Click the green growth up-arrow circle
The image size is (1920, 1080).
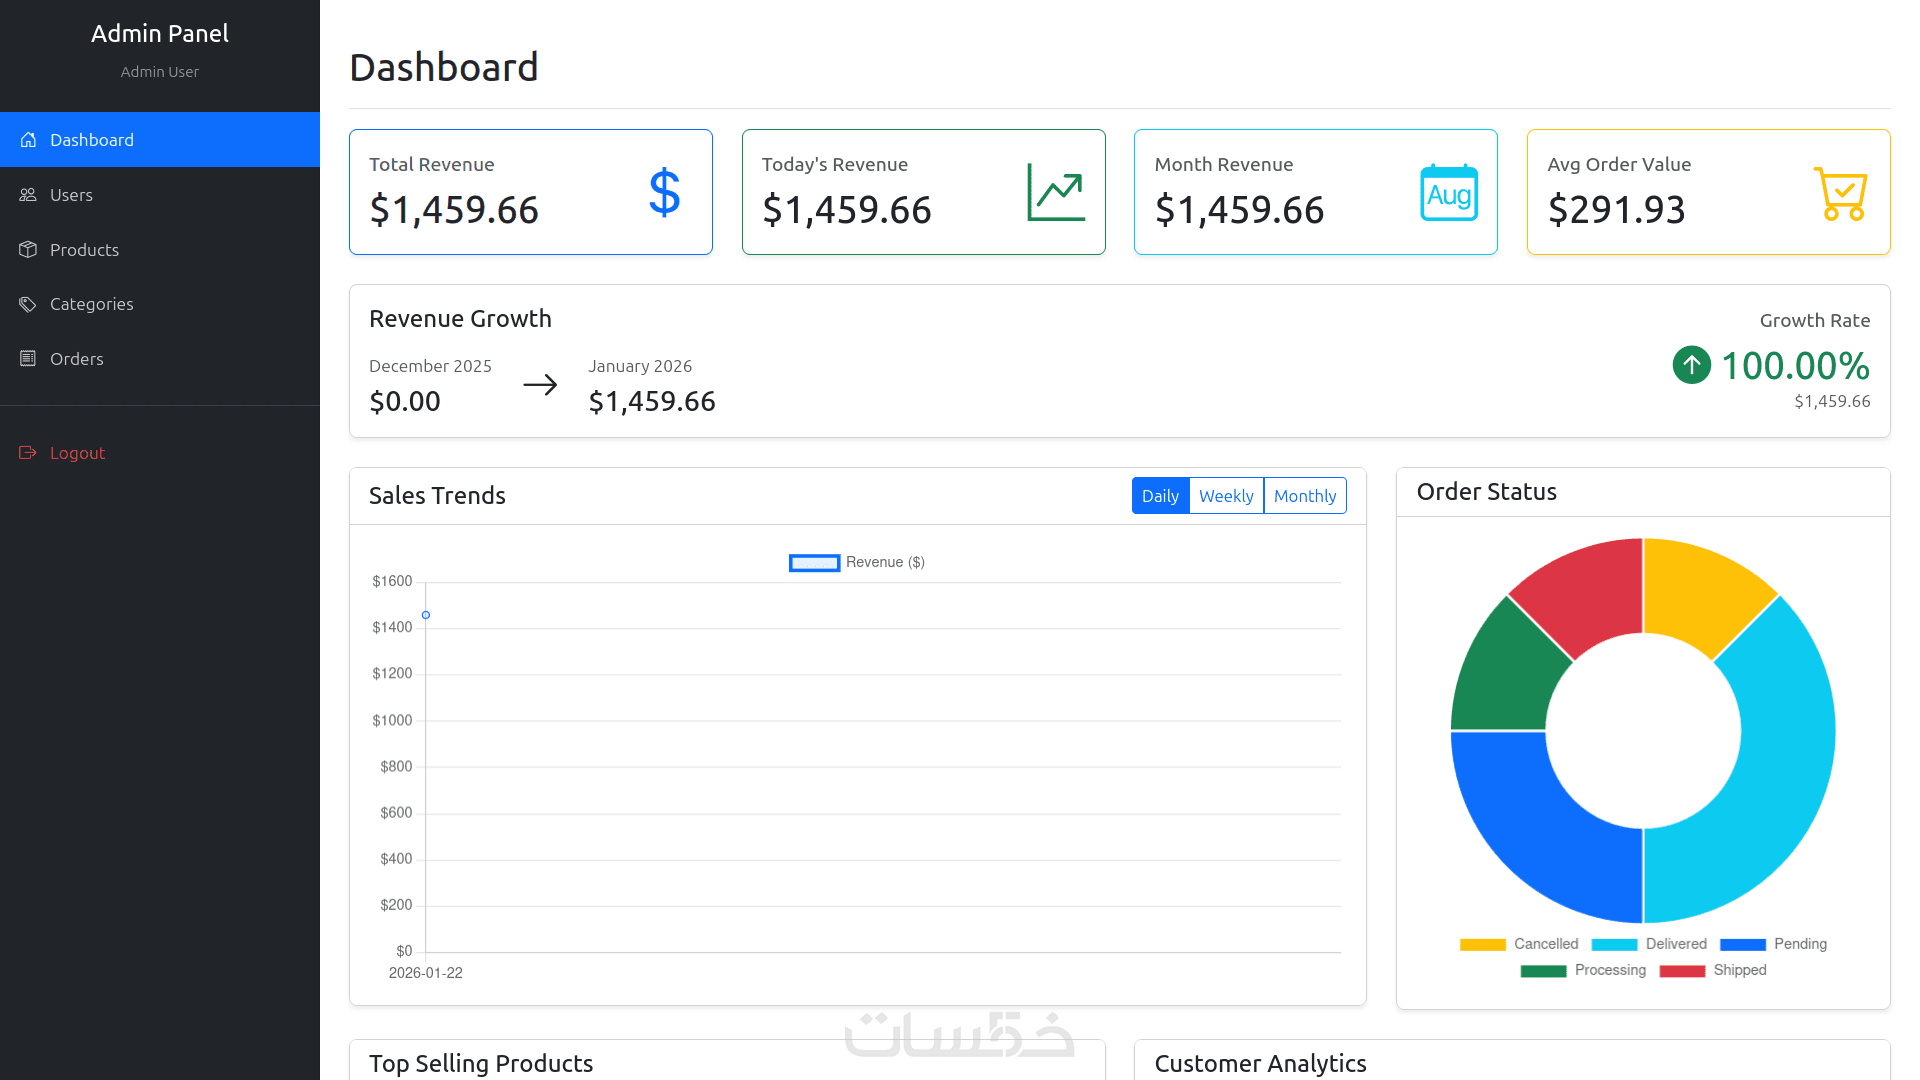1692,365
